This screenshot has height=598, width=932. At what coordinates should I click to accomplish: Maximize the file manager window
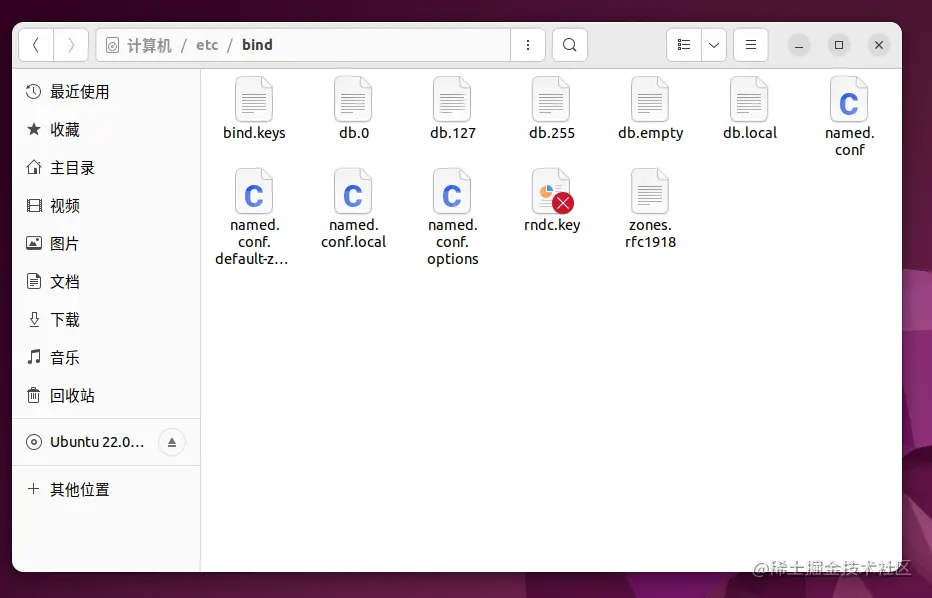point(839,45)
